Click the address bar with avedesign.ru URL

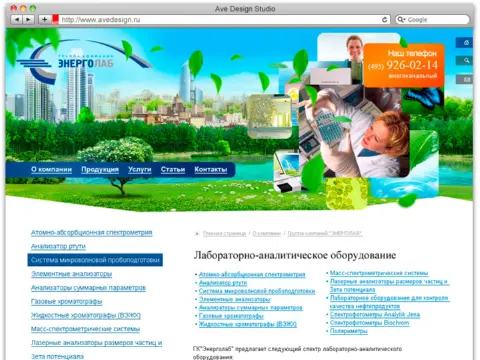point(220,20)
